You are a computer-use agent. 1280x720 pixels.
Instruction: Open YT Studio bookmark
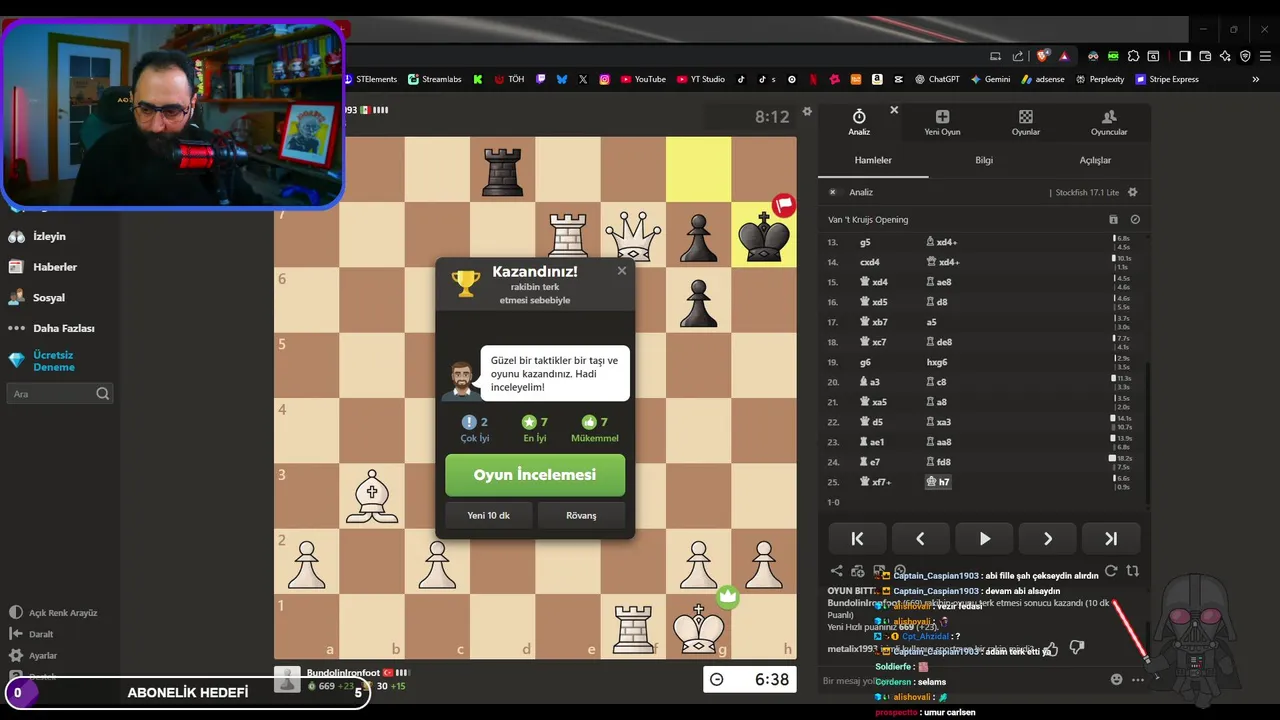[x=701, y=79]
